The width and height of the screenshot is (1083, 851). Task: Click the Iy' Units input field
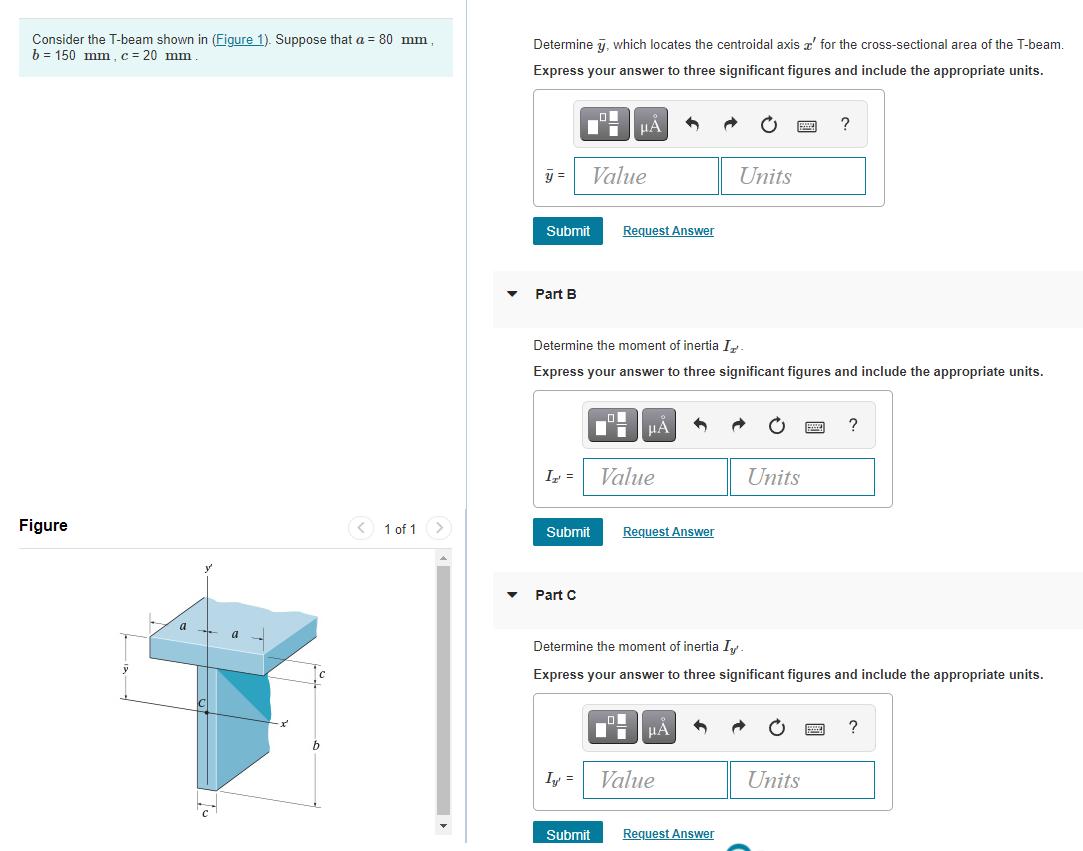coord(802,780)
